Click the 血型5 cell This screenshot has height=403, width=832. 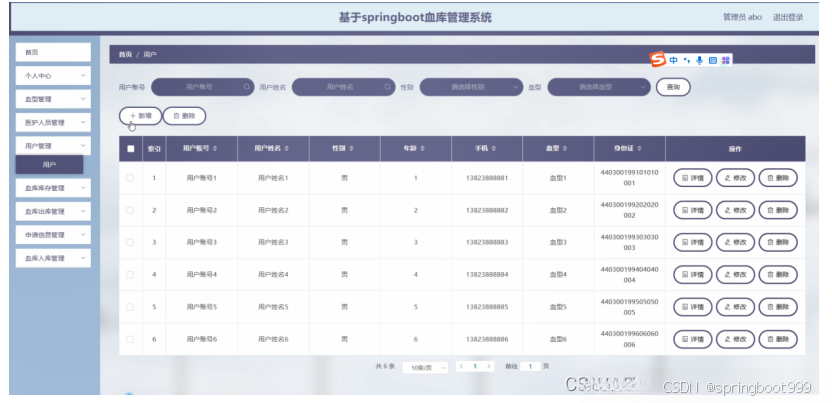click(558, 307)
